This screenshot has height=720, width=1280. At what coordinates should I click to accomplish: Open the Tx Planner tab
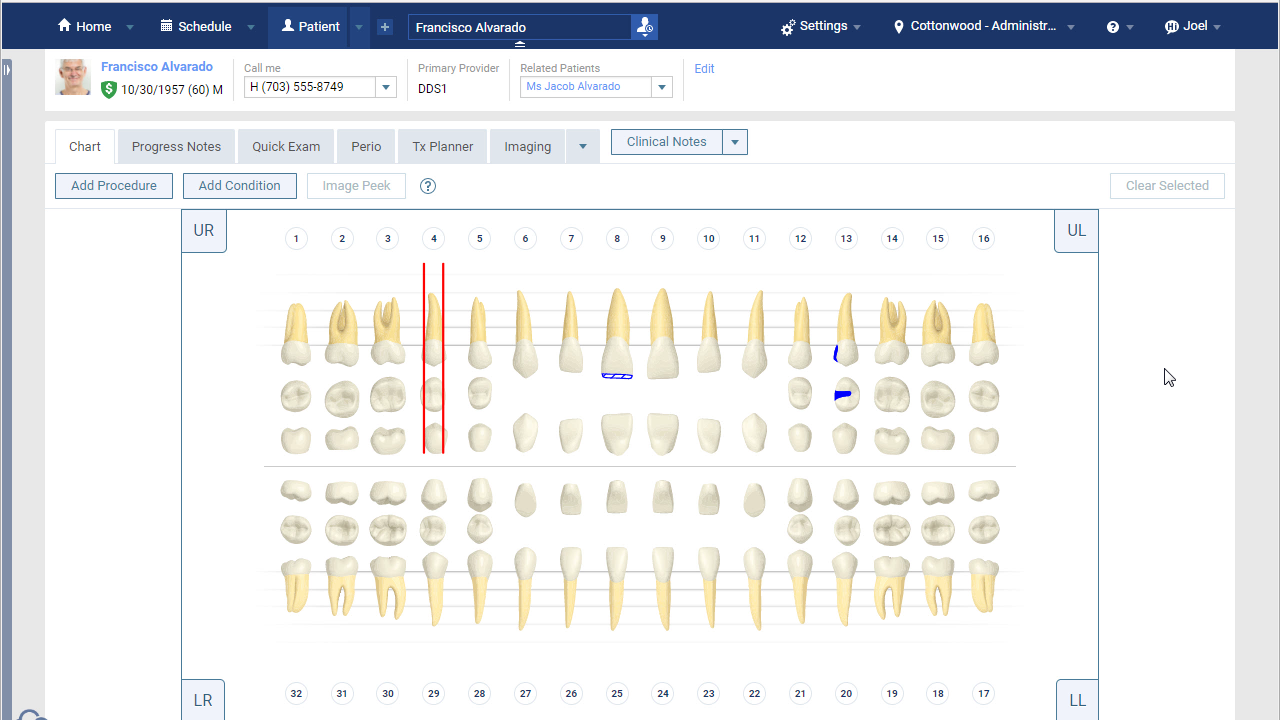(442, 146)
